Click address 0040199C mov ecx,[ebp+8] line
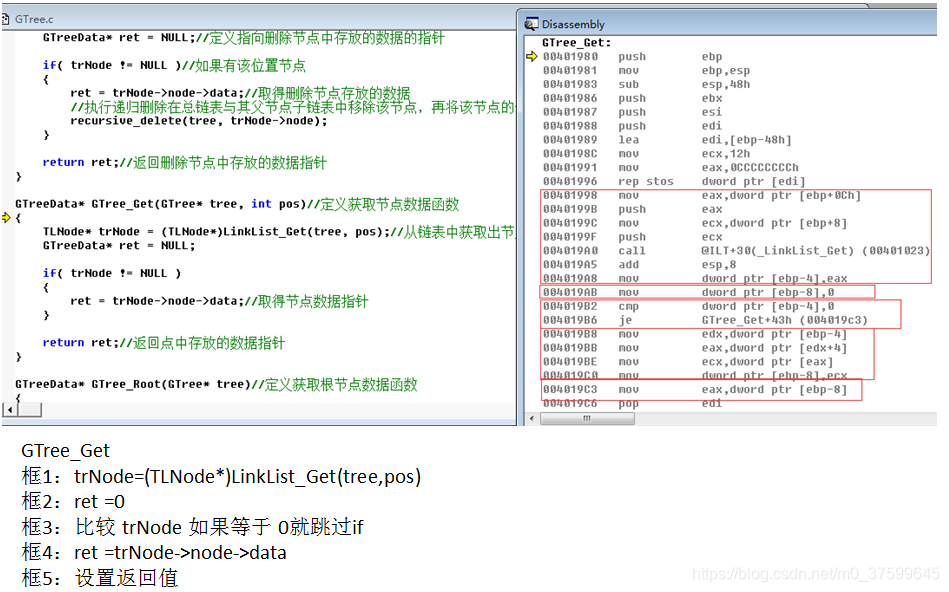The image size is (949, 592). tap(695, 223)
